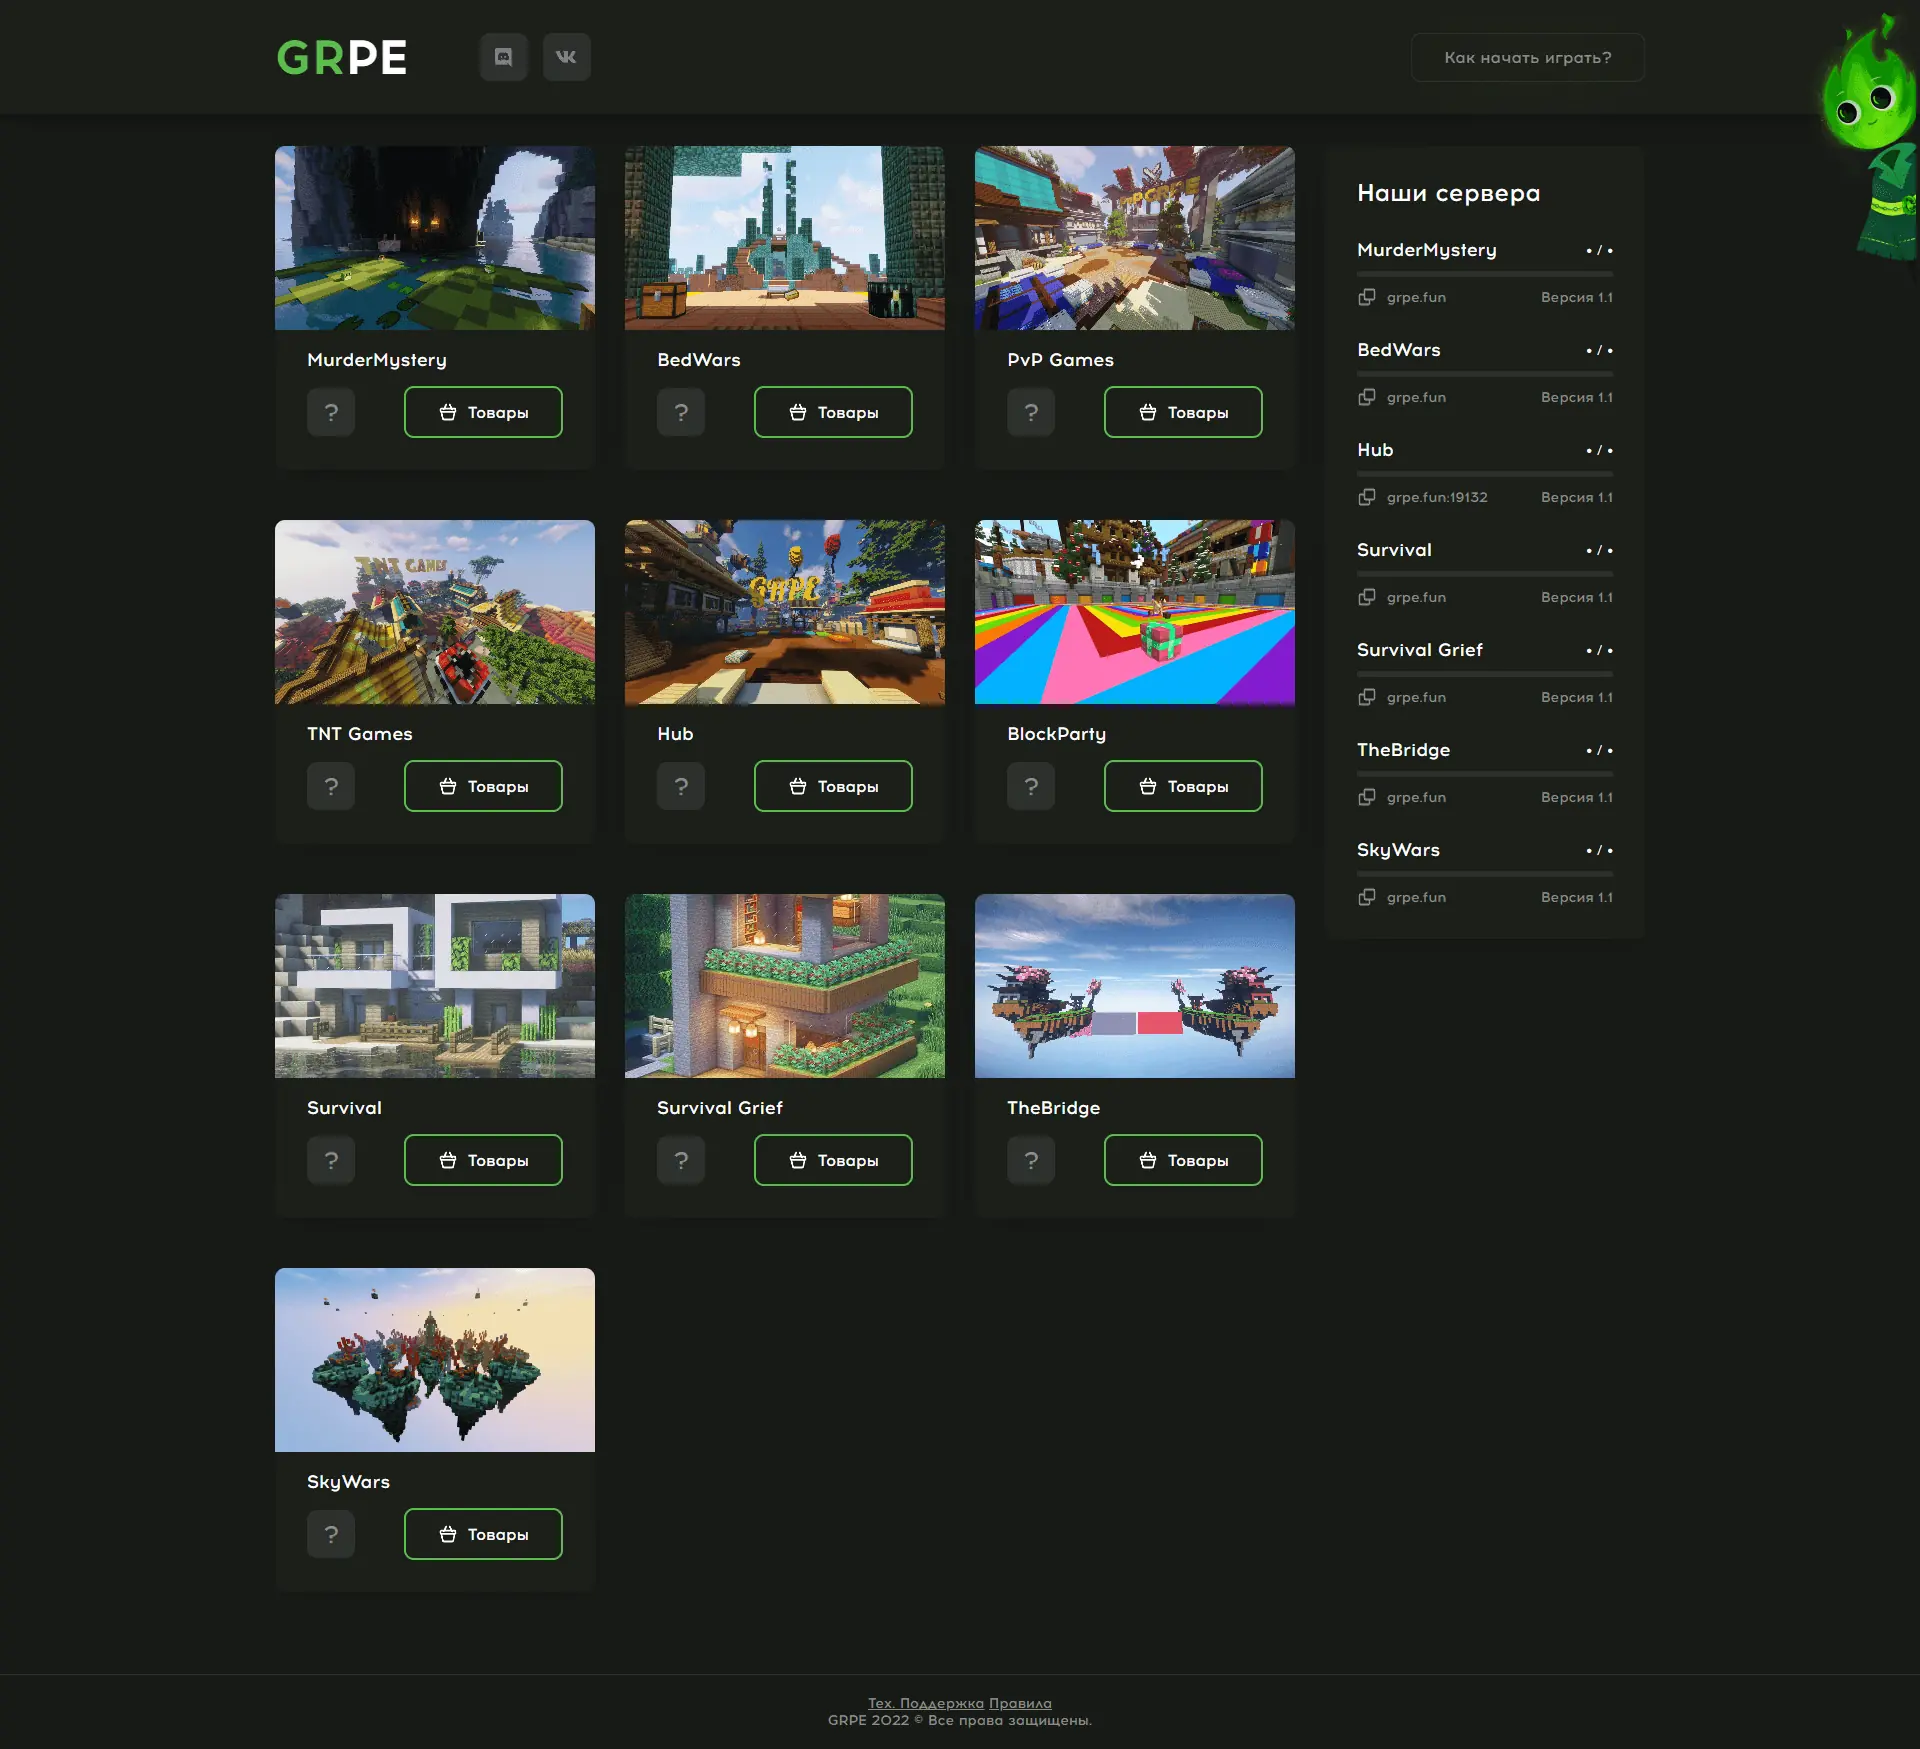1920x1749 pixels.
Task: Click the question mark under MurderMystery
Action: pos(331,412)
